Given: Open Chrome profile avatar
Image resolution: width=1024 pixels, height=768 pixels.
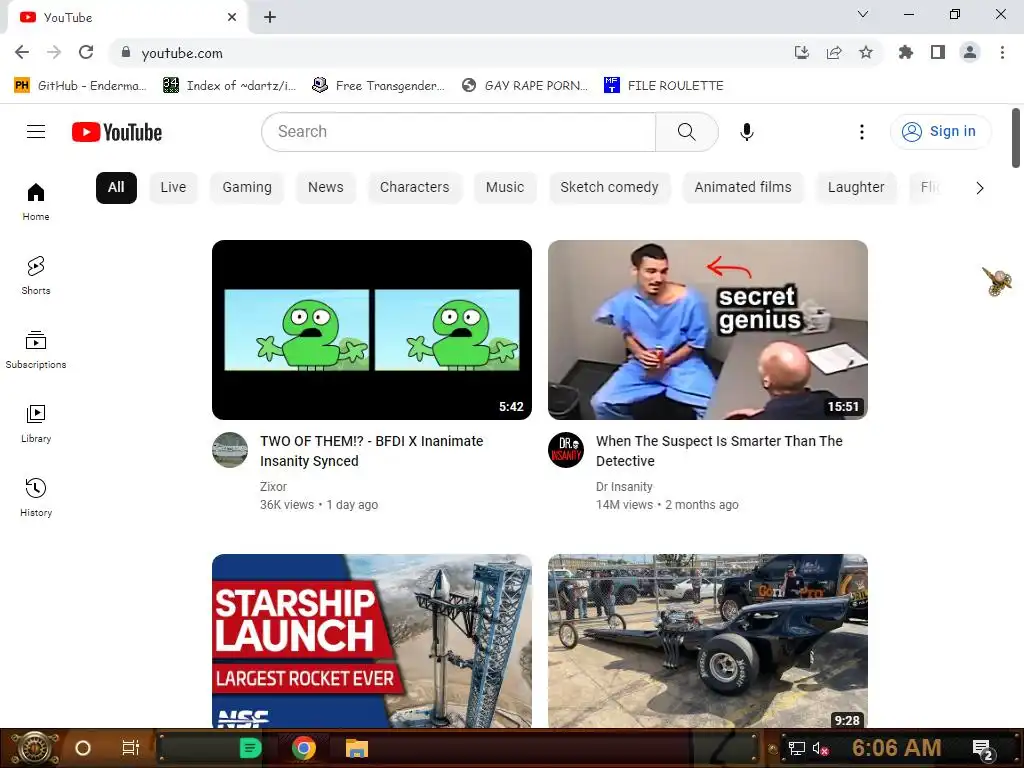Looking at the screenshot, I should tap(970, 52).
